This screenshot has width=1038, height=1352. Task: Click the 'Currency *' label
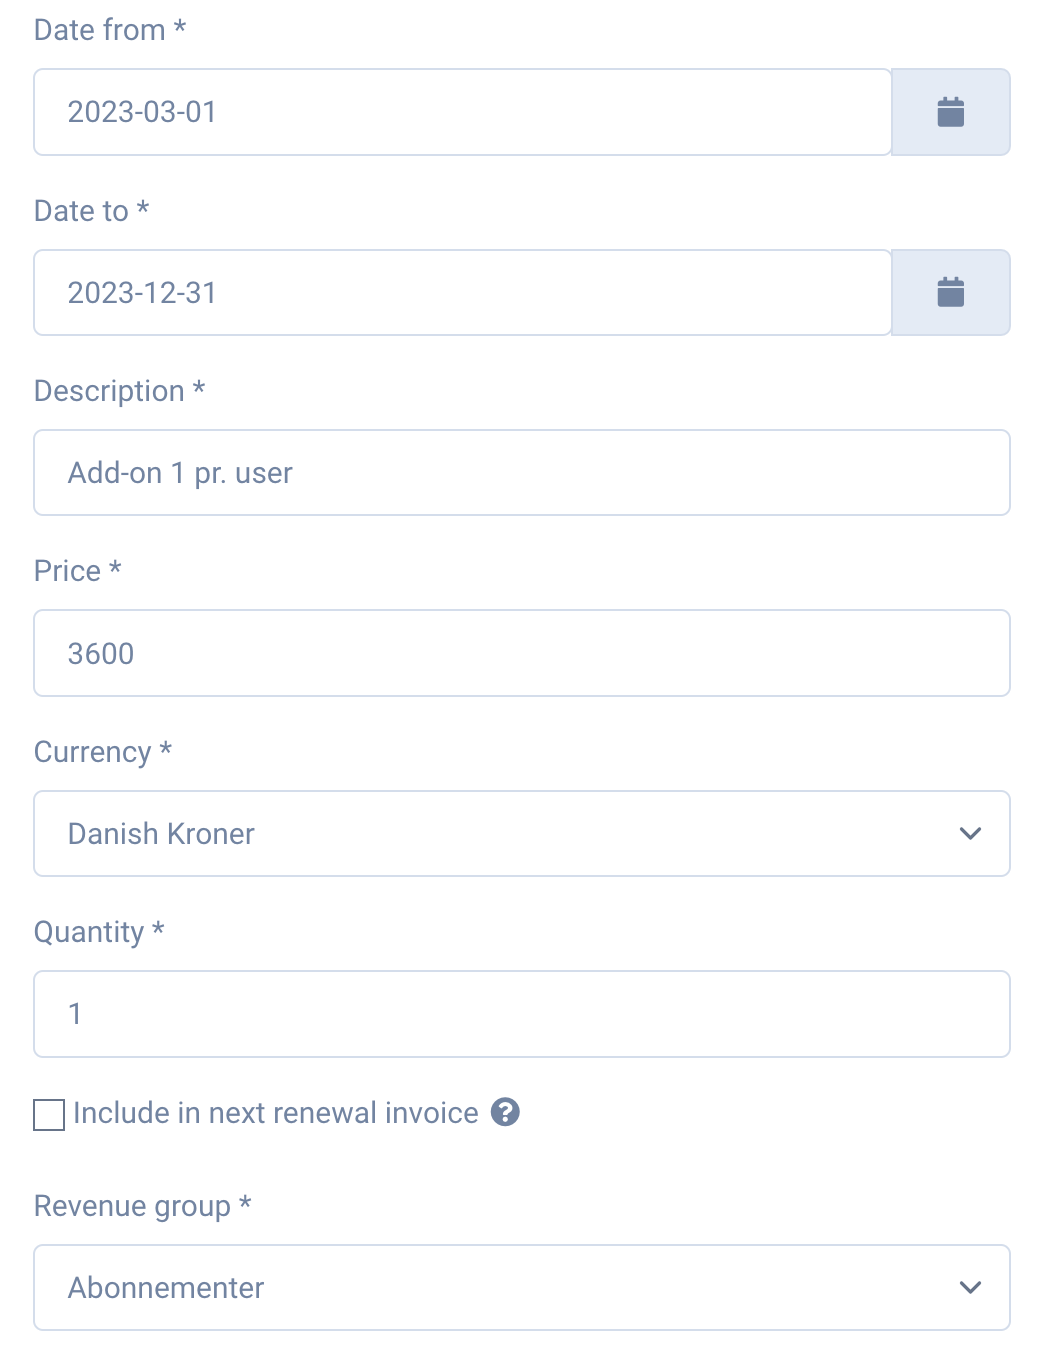tap(103, 752)
